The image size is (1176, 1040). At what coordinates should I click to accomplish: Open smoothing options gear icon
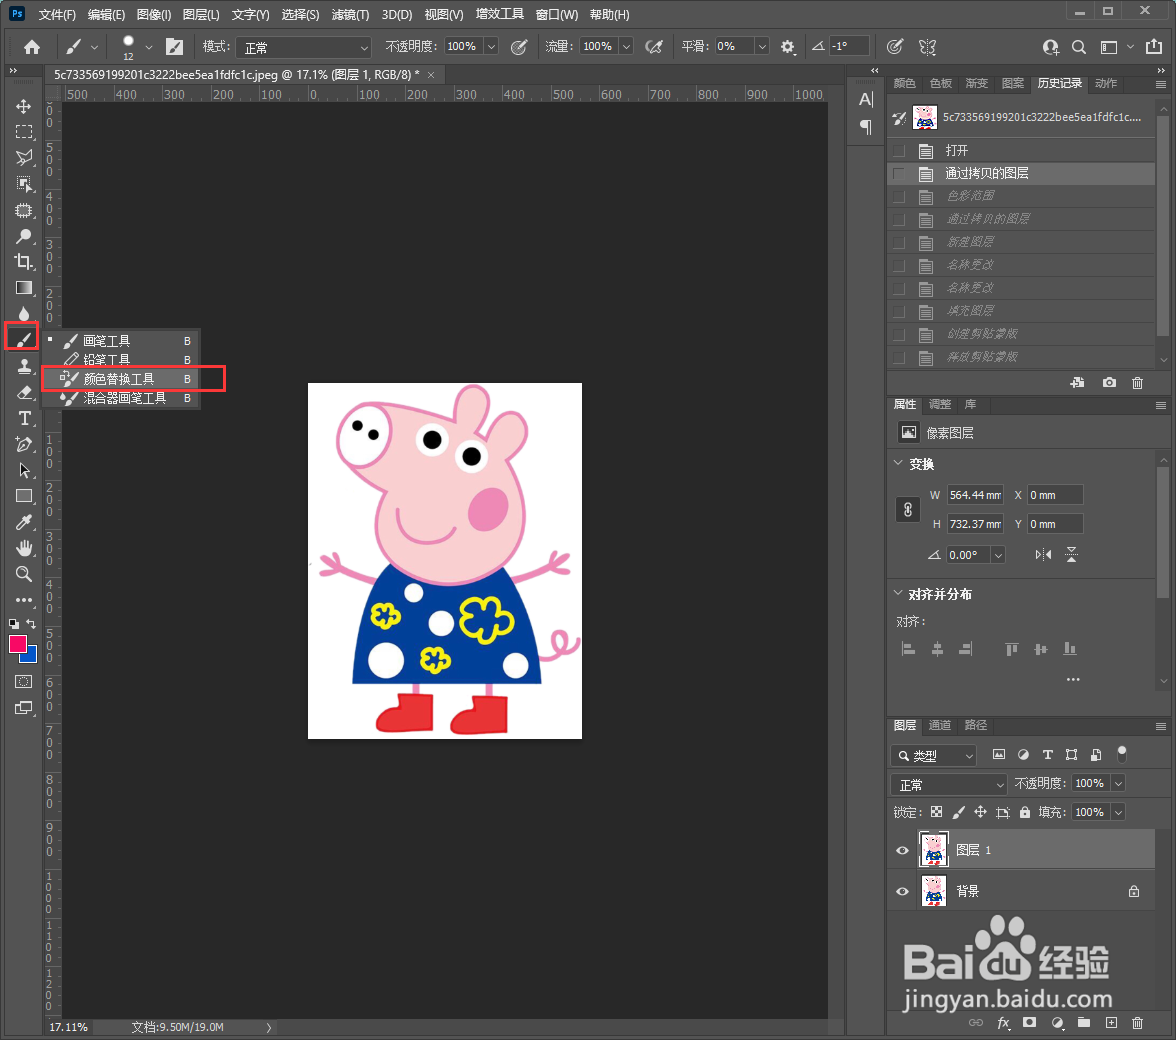(787, 47)
